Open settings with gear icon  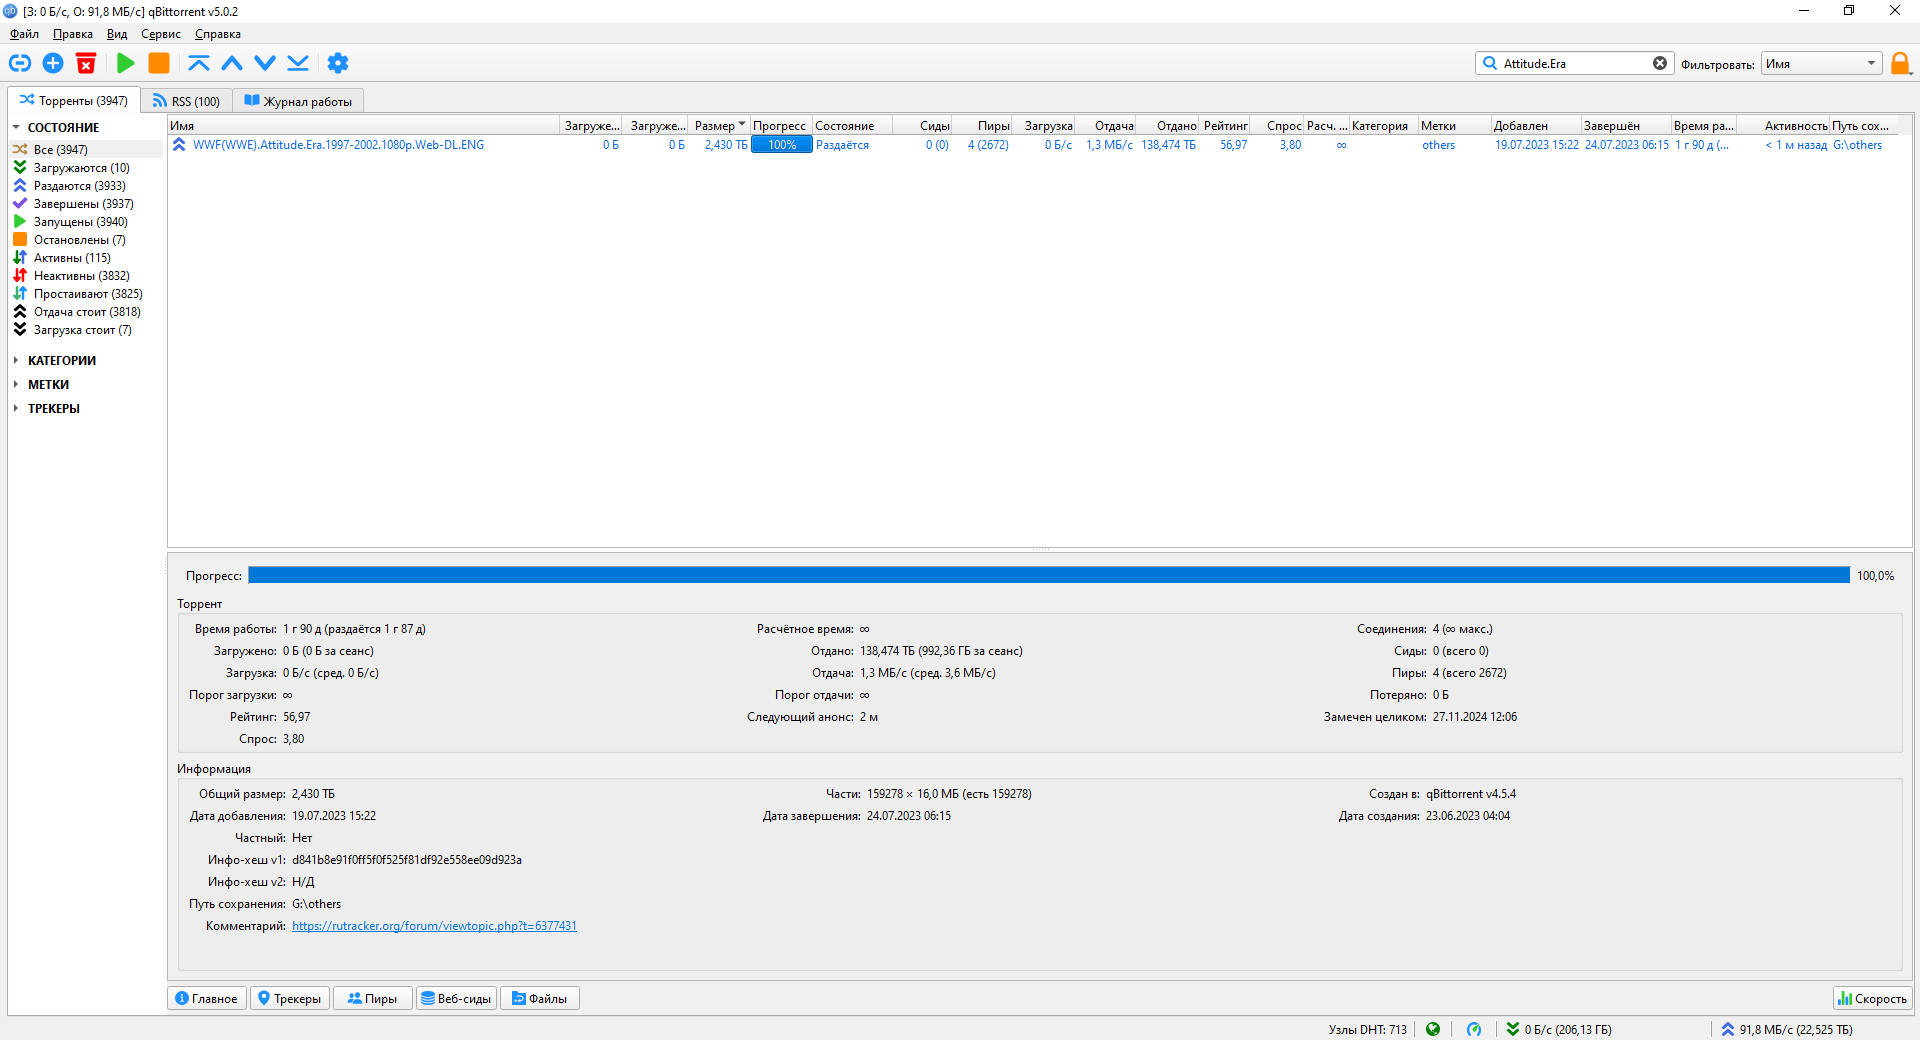[x=338, y=63]
